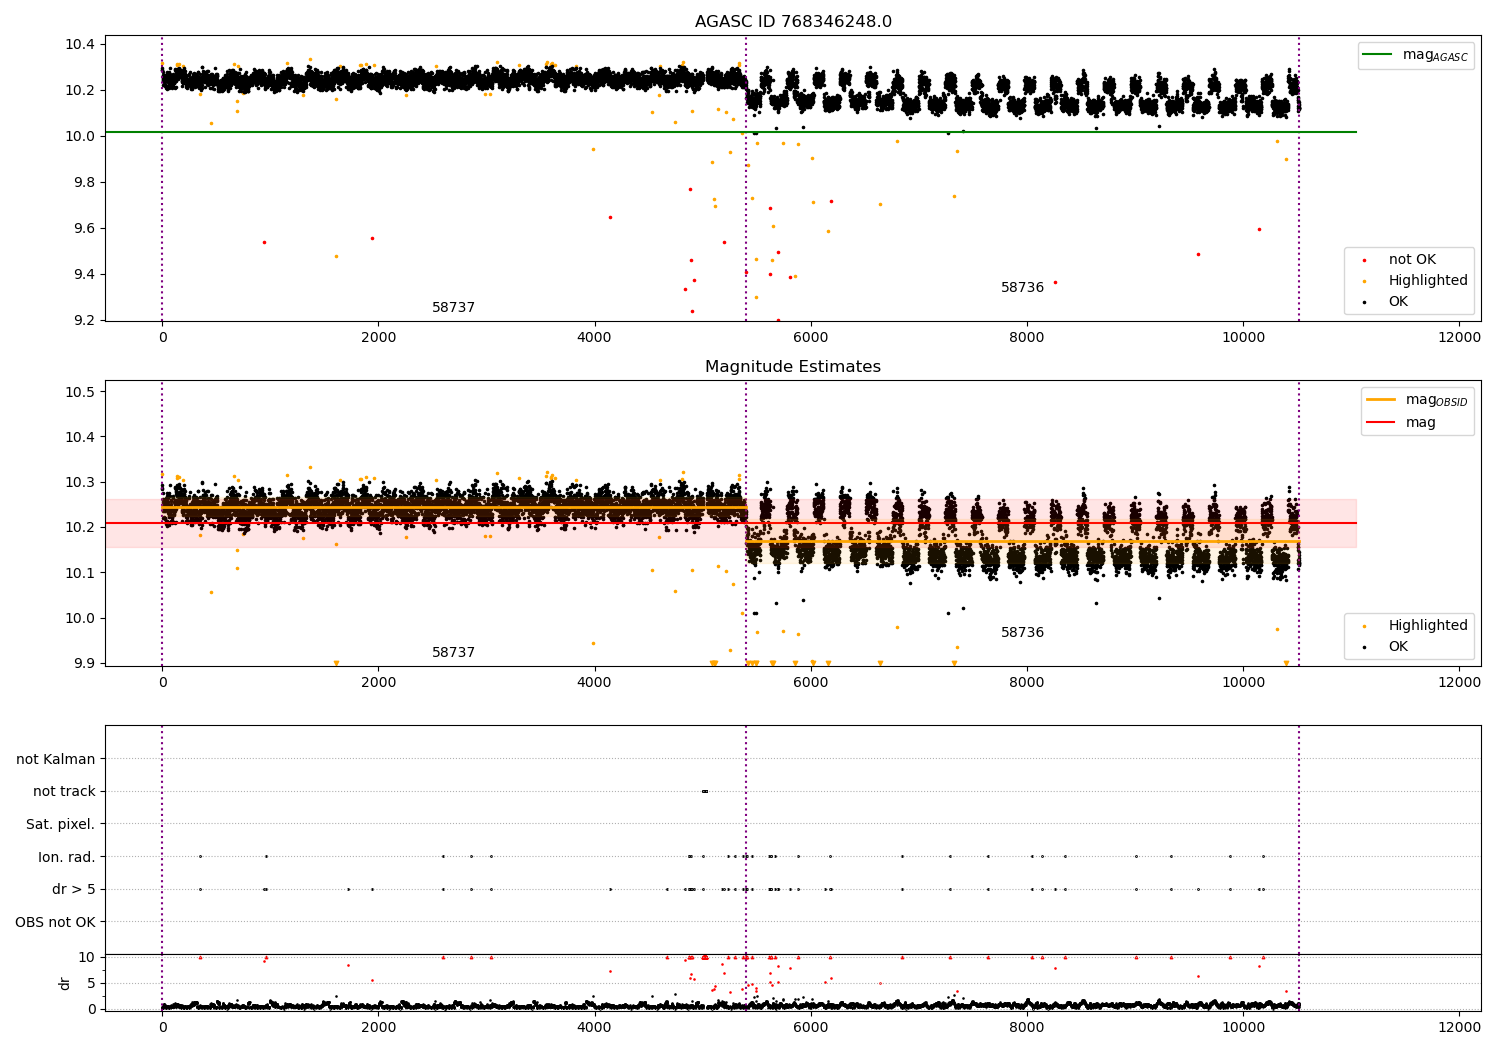This screenshot has width=1500, height=1050.
Task: Click the '9.8' y-axis tick label
Action: 84,182
